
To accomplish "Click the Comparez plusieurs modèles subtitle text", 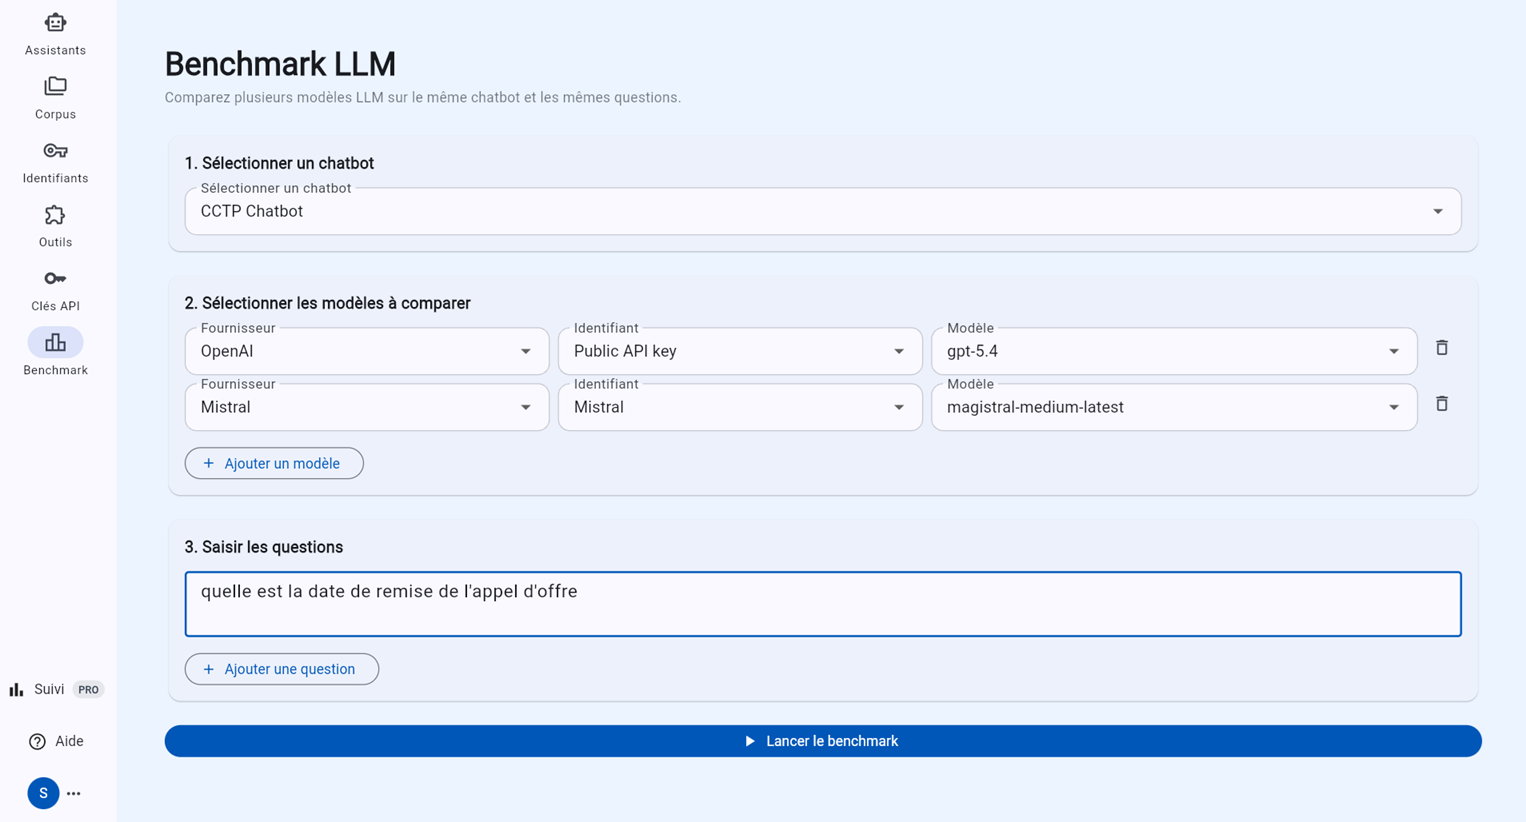I will [x=423, y=97].
